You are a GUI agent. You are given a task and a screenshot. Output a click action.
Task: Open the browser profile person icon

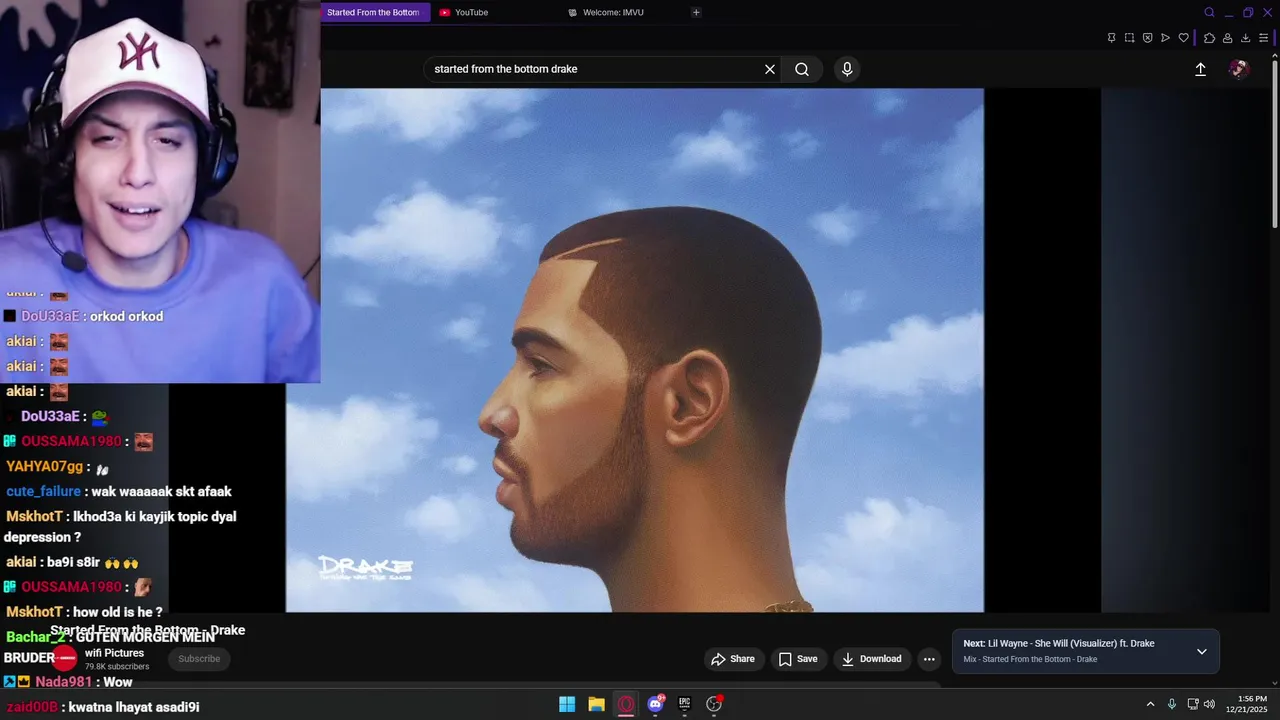[x=1227, y=38]
